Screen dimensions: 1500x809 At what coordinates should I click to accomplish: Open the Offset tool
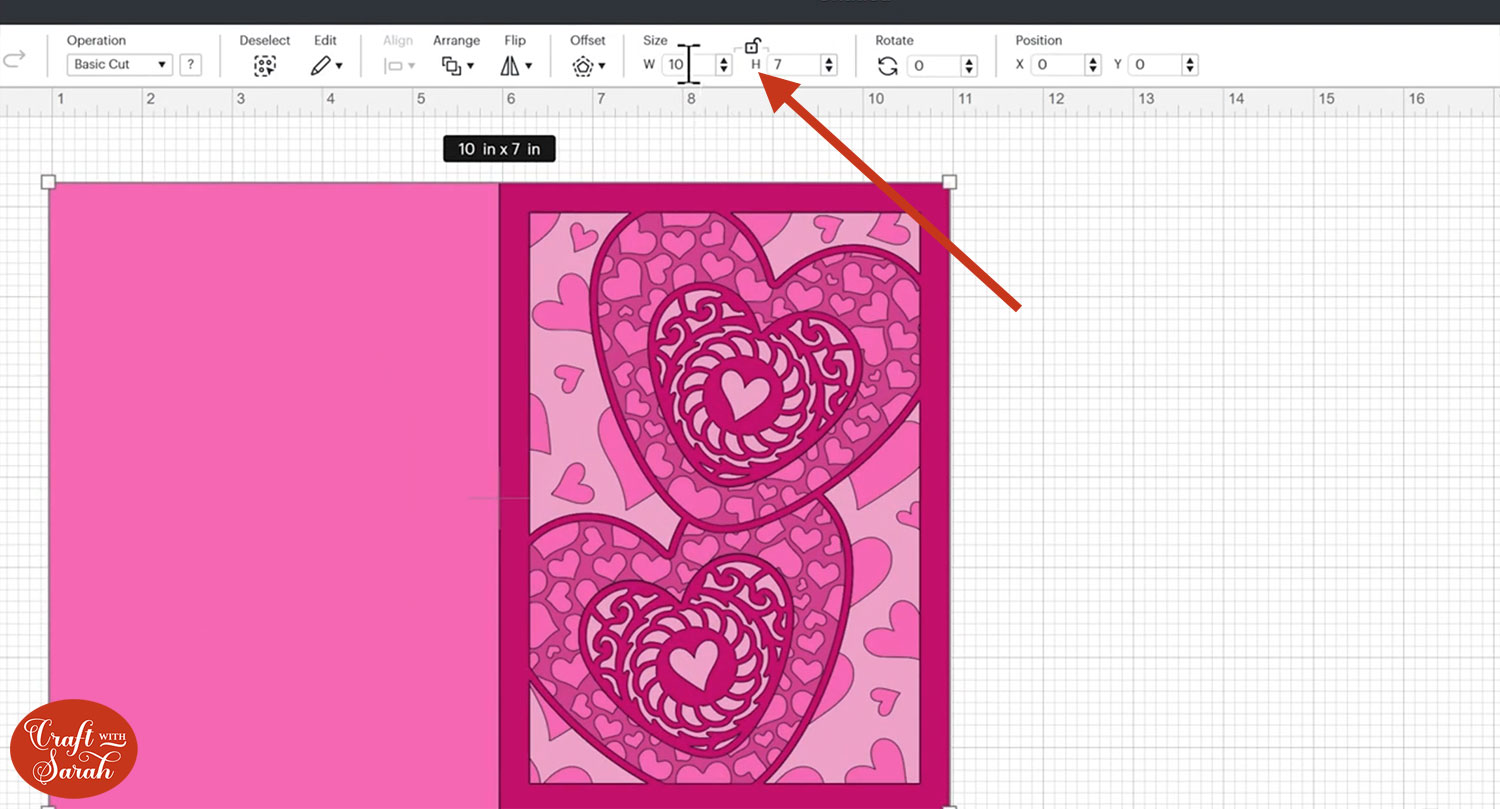coord(587,66)
